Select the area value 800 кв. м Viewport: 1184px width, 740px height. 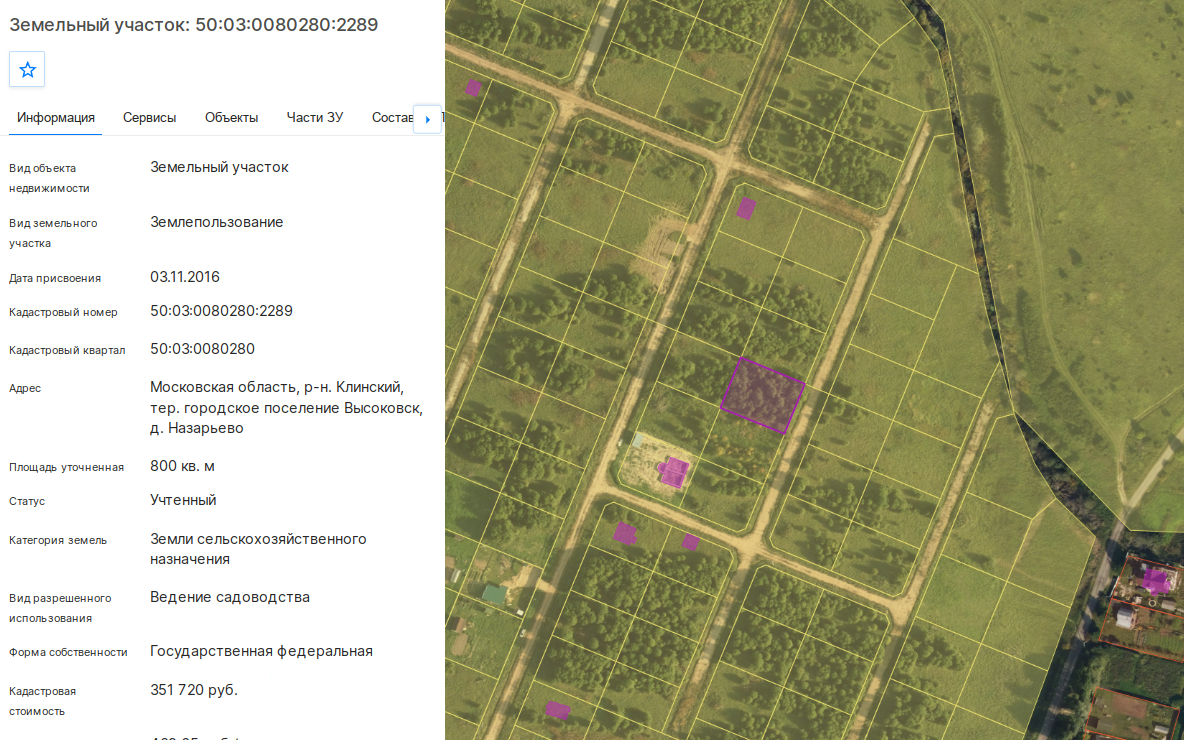pos(182,466)
